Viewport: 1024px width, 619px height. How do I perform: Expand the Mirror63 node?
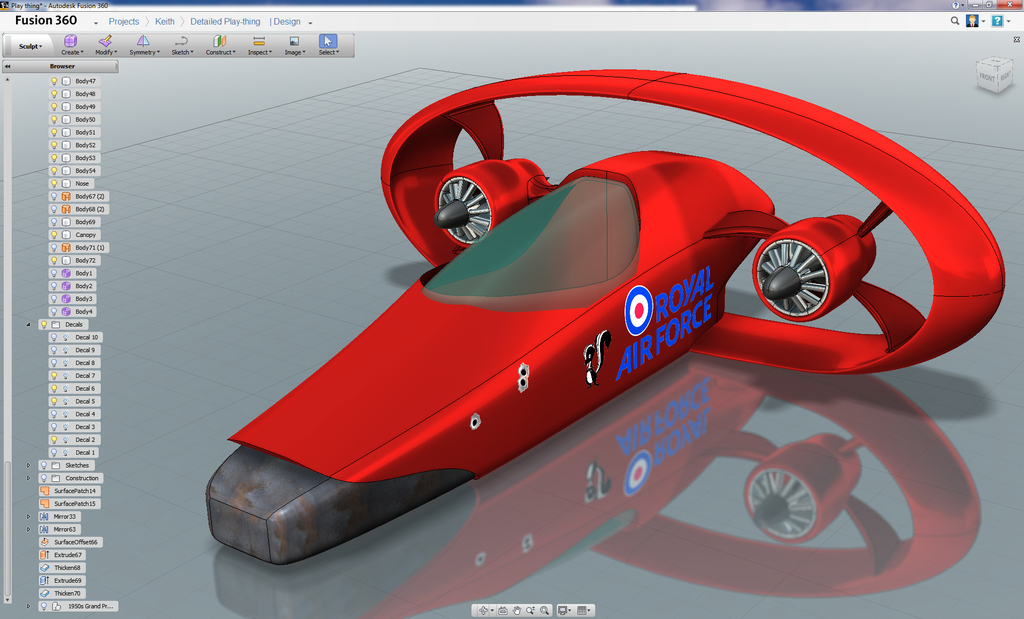[x=28, y=530]
